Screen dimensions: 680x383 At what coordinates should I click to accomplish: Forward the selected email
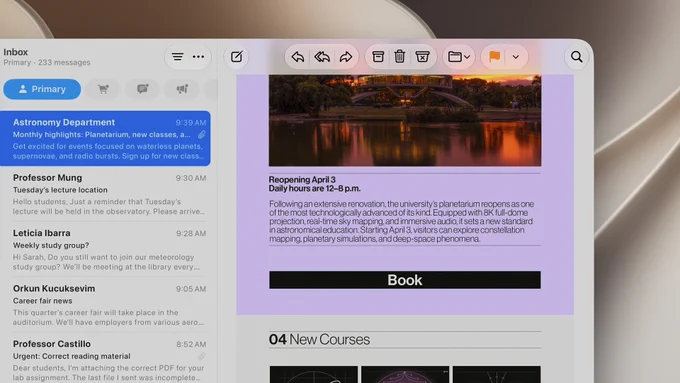pyautogui.click(x=346, y=57)
